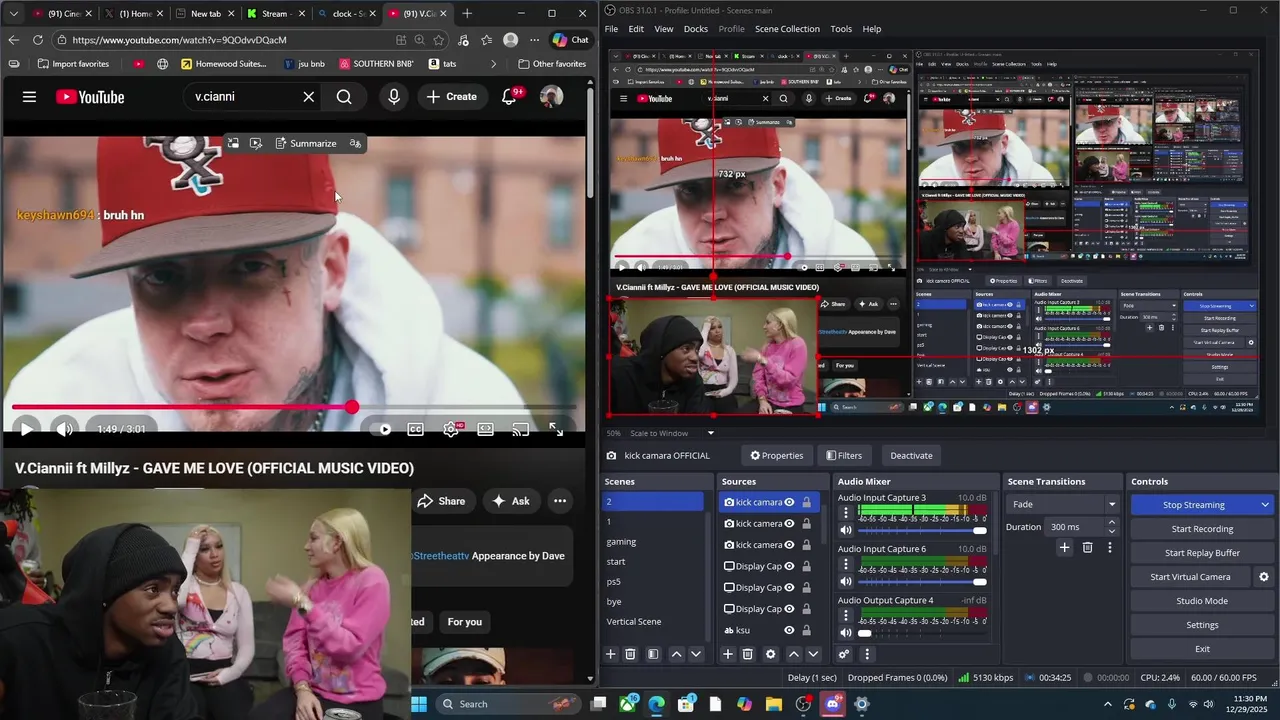
Task: Mute Audio Input Capture 3 speaker
Action: pos(846,530)
